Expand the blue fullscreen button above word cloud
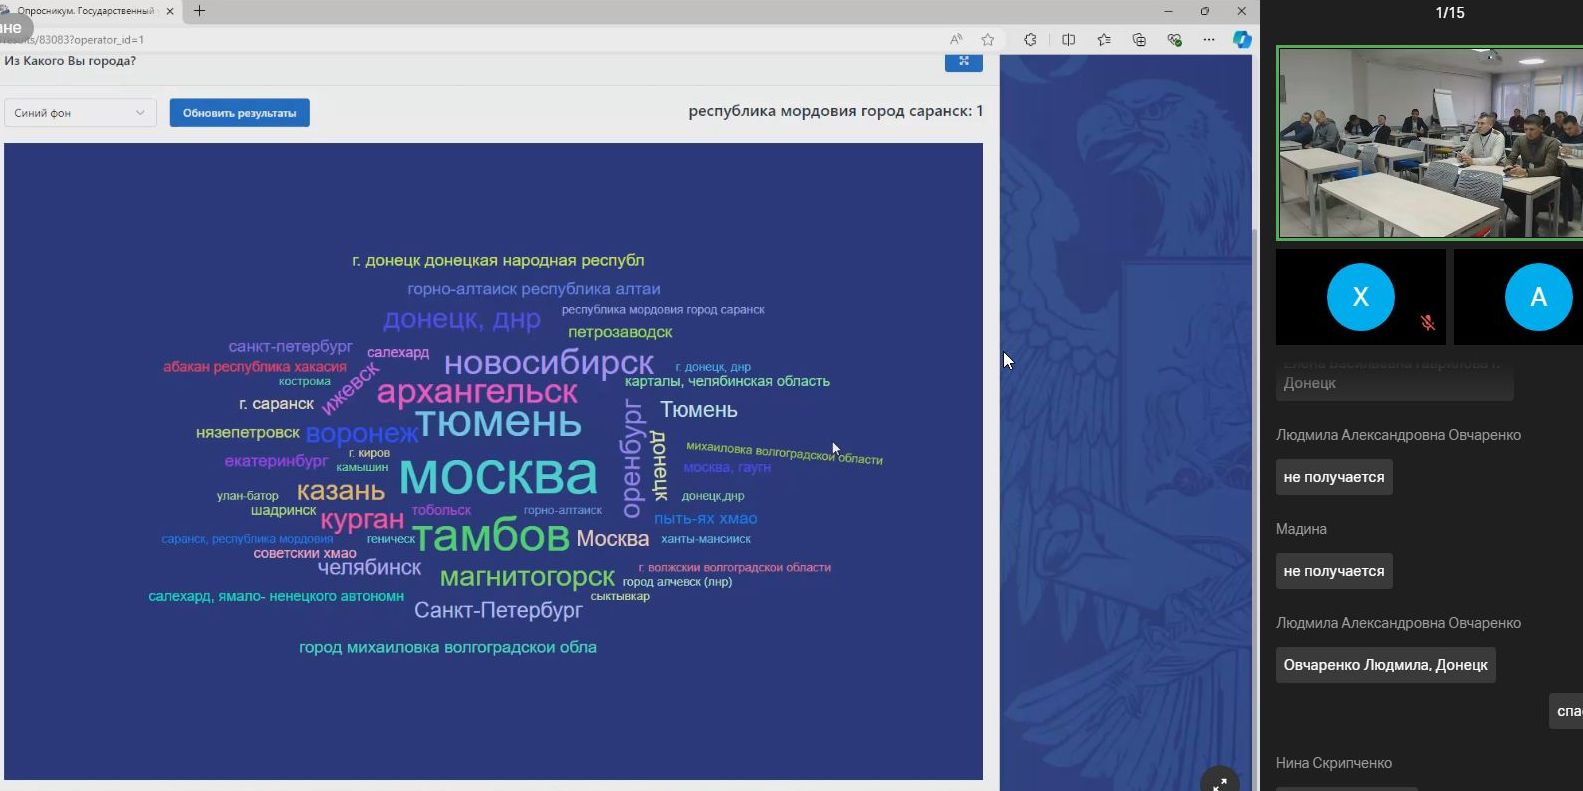This screenshot has height=791, width=1583. tap(963, 62)
